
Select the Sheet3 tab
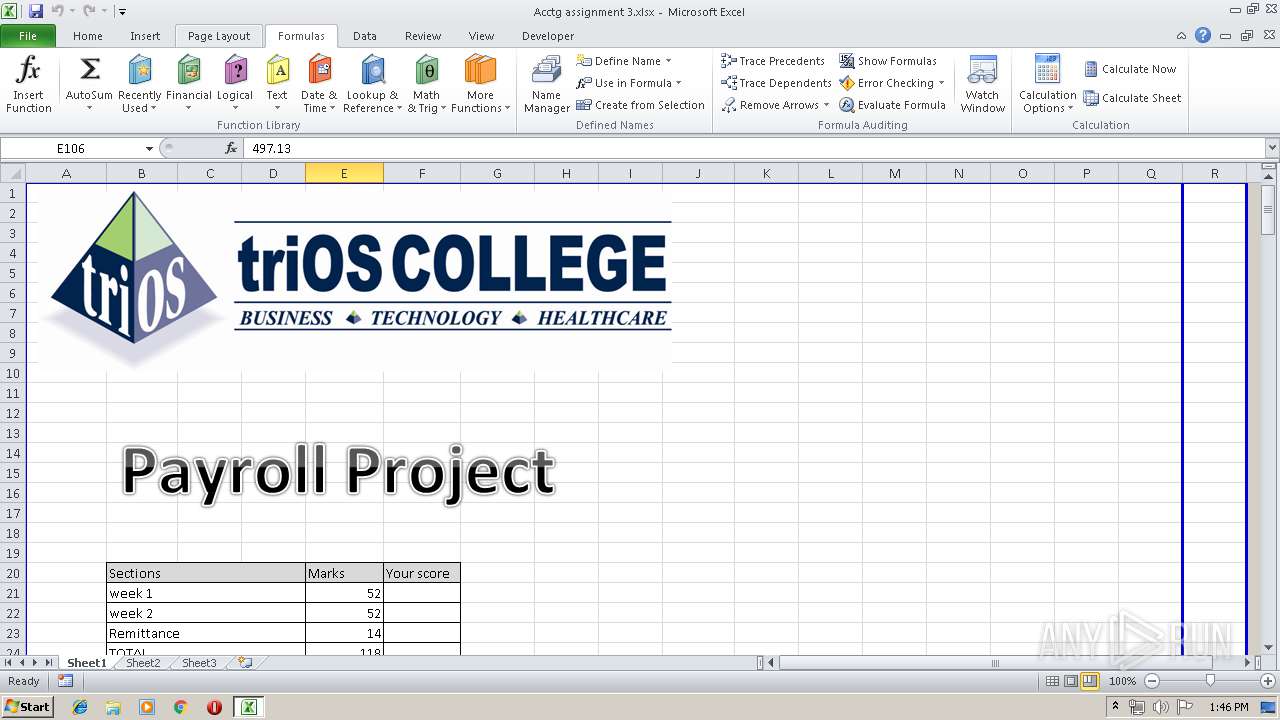pos(198,663)
